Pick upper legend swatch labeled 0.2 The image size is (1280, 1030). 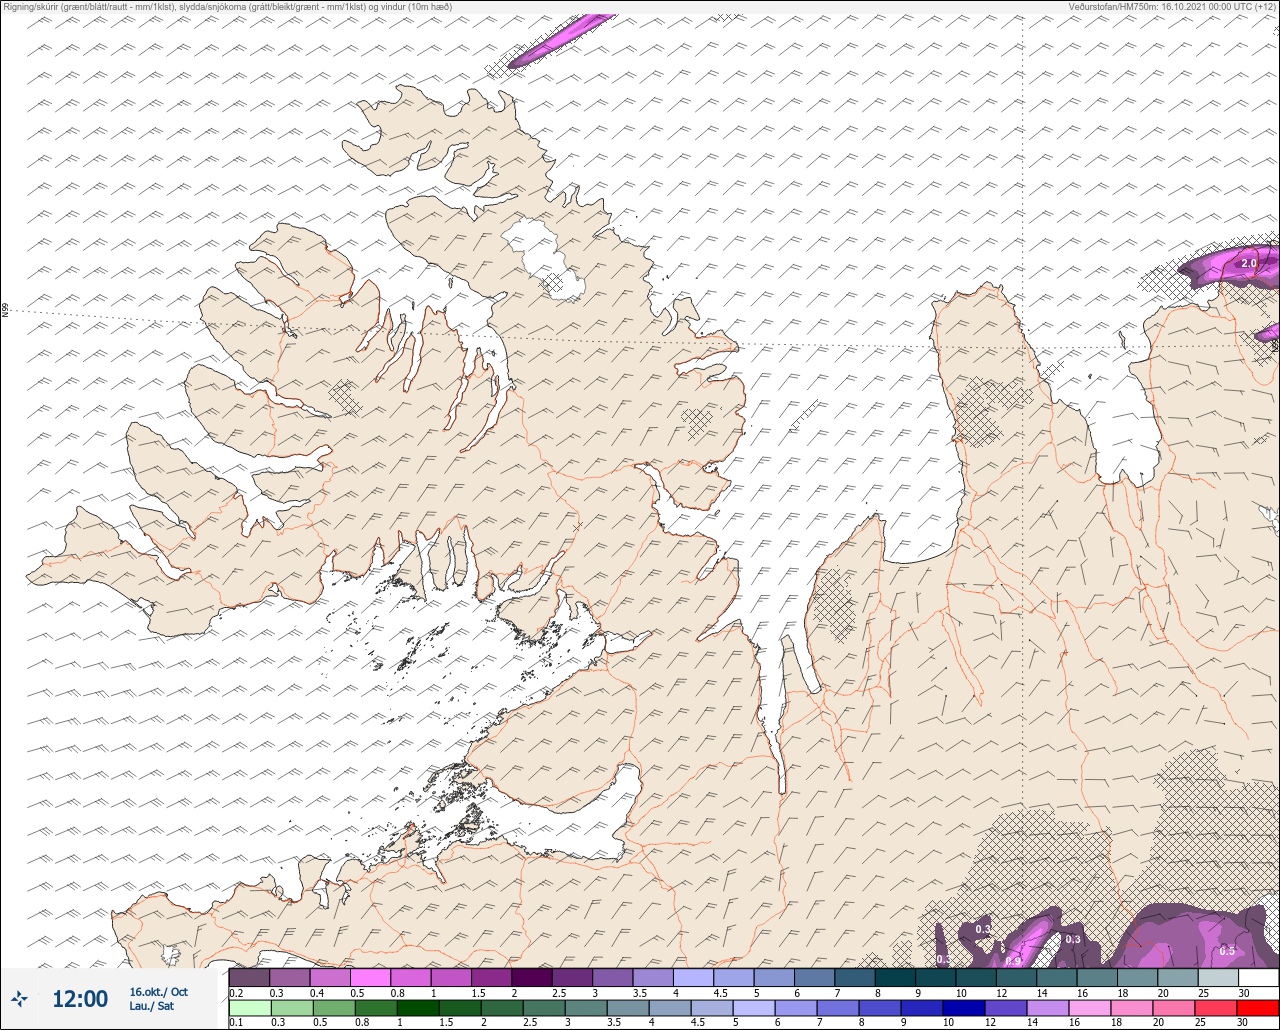click(249, 977)
